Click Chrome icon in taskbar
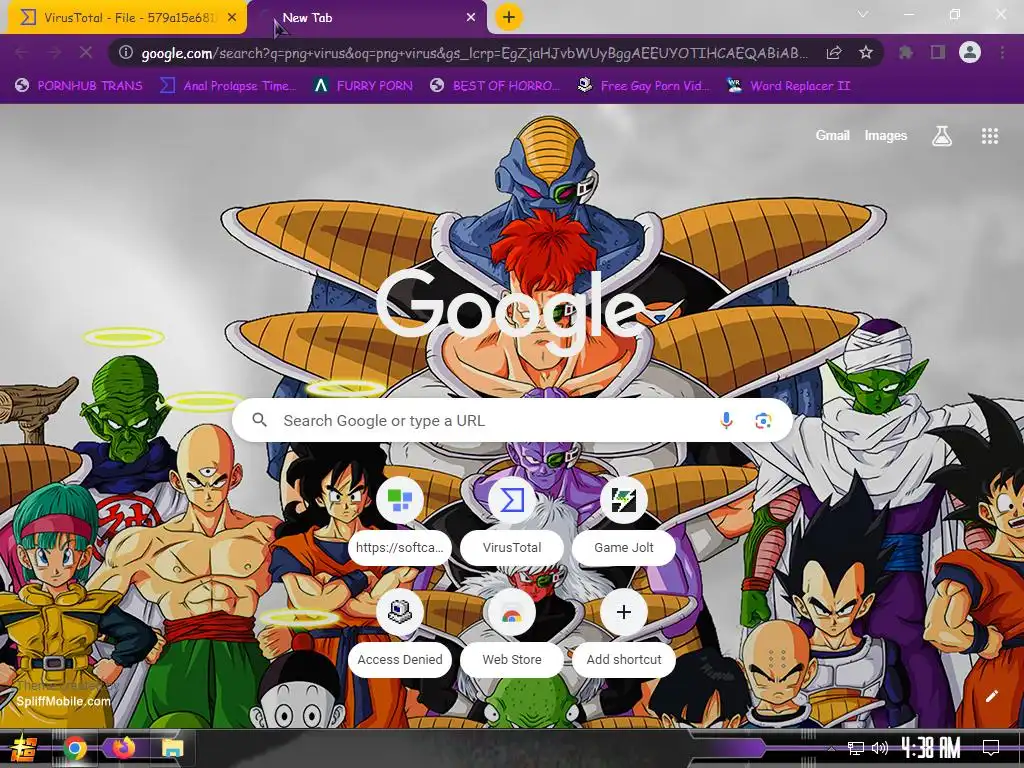Image resolution: width=1024 pixels, height=768 pixels. click(75, 748)
